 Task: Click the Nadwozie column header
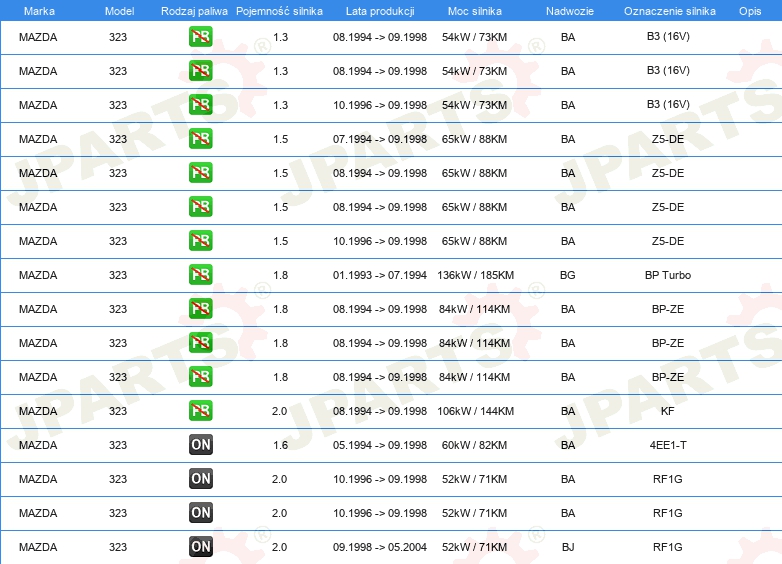pyautogui.click(x=570, y=11)
